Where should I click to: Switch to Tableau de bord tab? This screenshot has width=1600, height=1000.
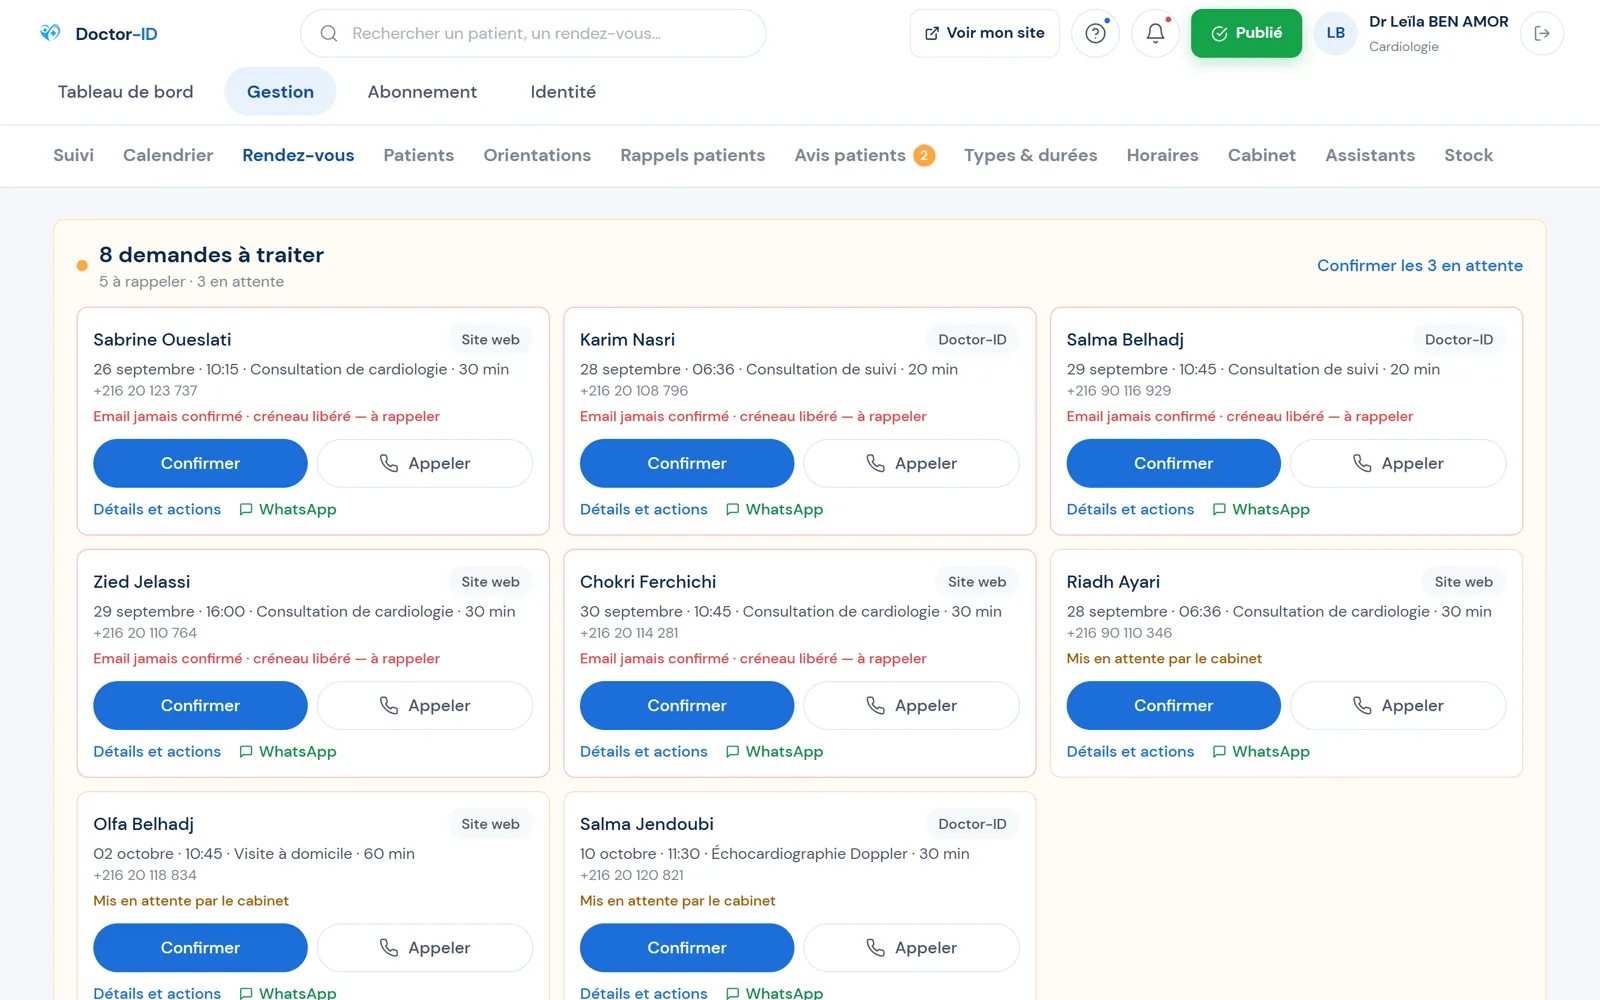point(125,92)
